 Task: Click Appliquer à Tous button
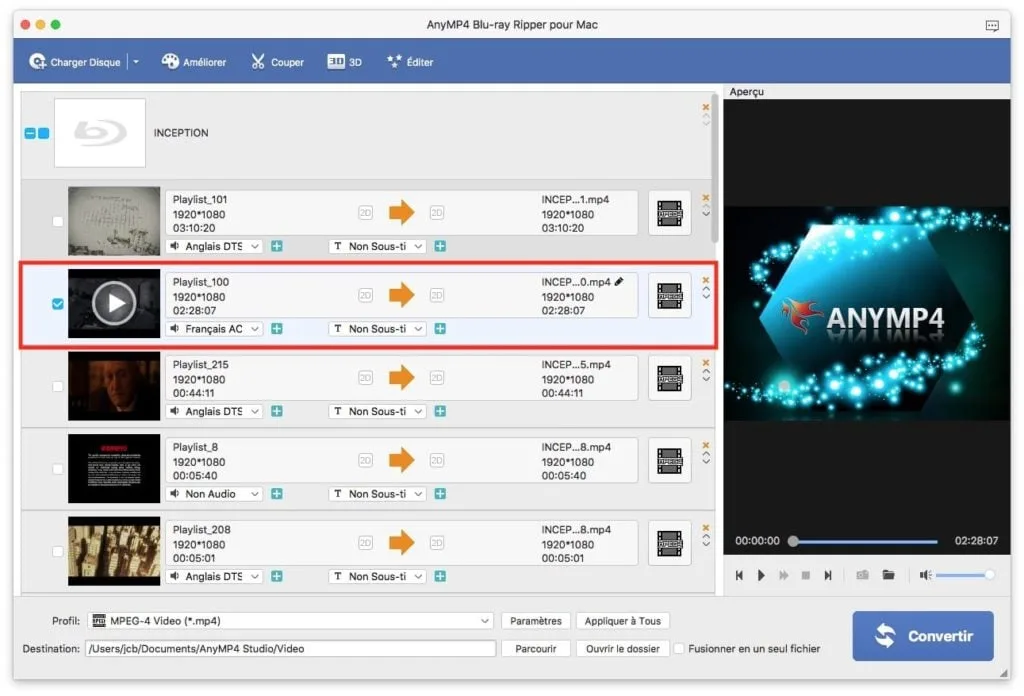(x=623, y=621)
